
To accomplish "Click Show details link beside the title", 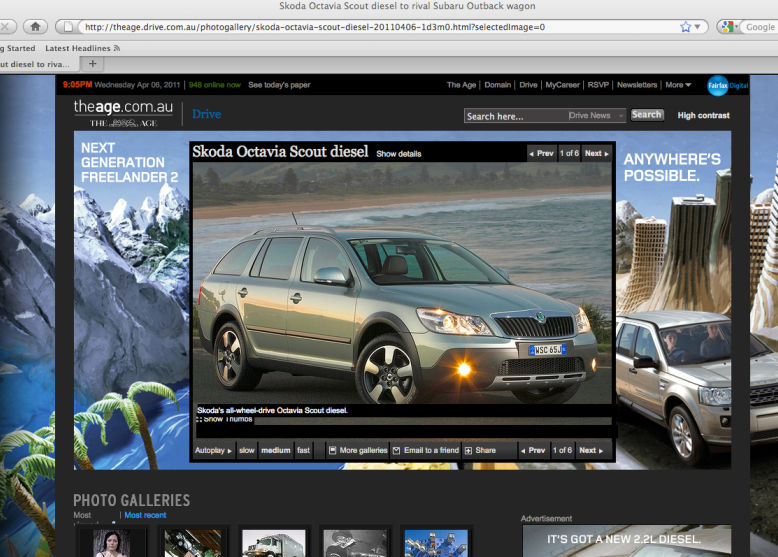I will (398, 155).
